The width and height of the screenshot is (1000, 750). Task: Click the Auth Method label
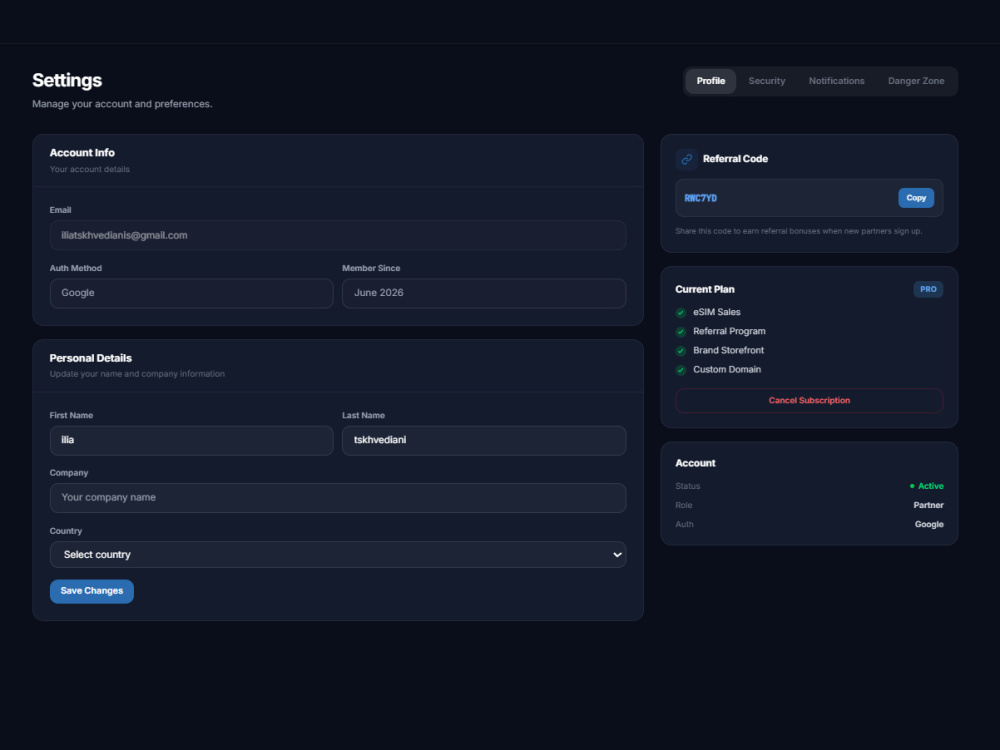[x=76, y=268]
